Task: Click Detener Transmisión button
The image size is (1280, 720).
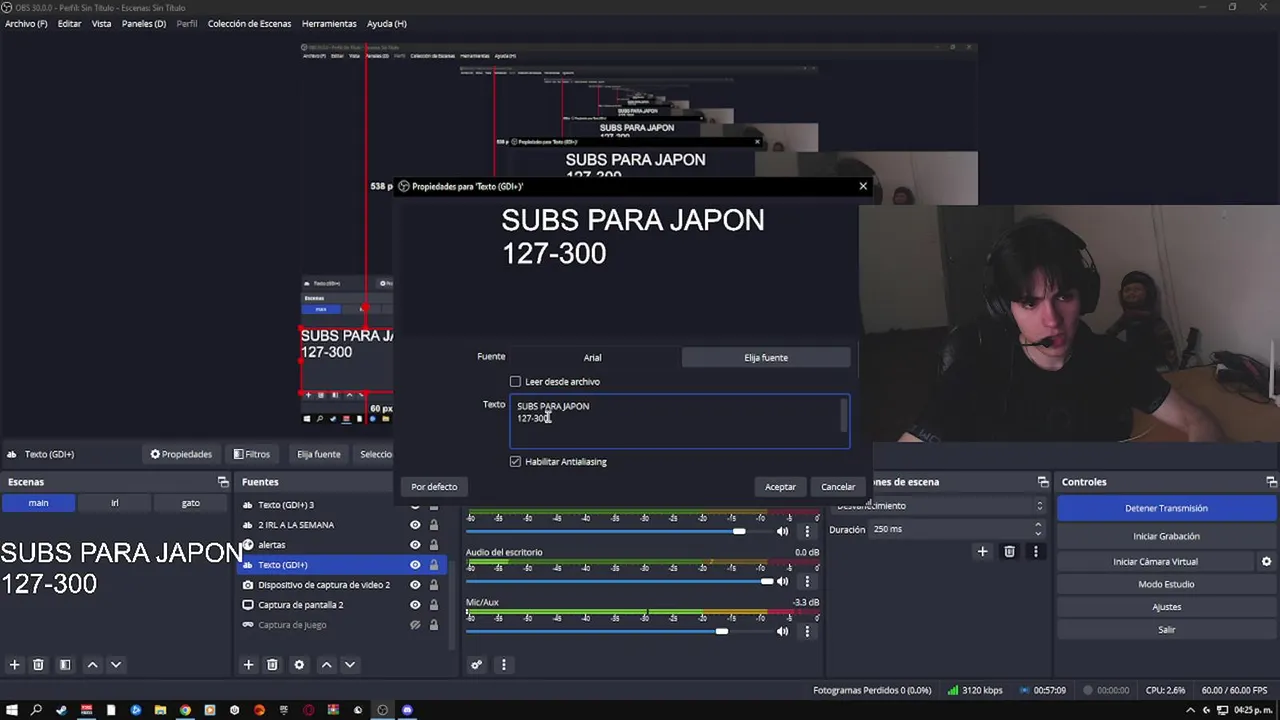Action: point(1166,508)
